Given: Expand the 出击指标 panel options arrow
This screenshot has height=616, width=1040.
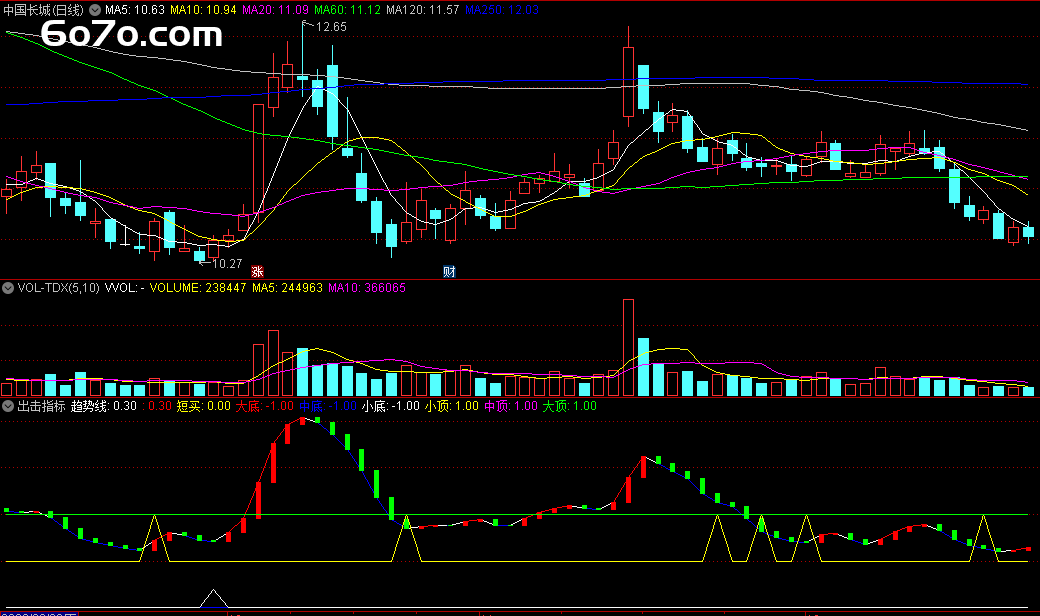Looking at the screenshot, I should [x=8, y=406].
